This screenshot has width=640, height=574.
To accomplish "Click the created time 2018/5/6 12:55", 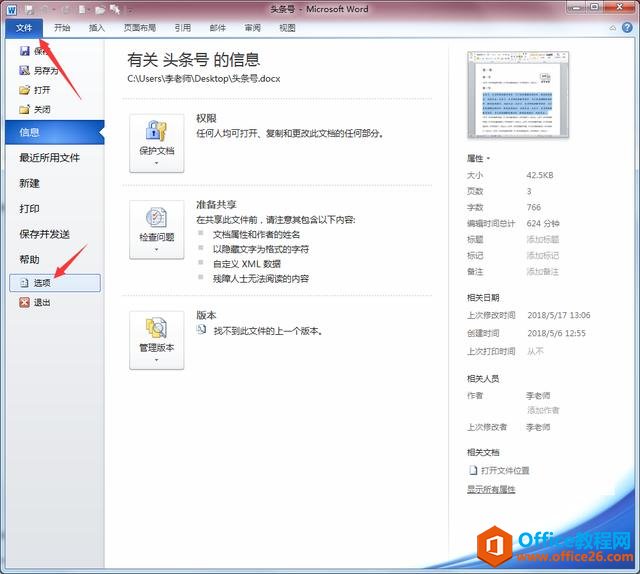I will pos(556,333).
